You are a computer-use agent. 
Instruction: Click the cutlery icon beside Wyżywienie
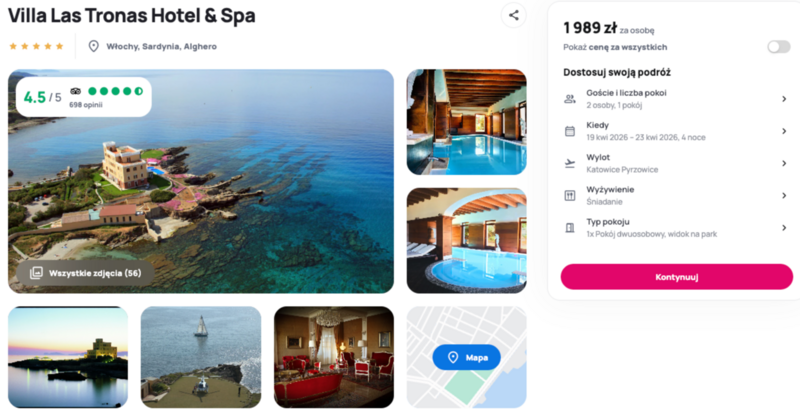click(x=570, y=196)
